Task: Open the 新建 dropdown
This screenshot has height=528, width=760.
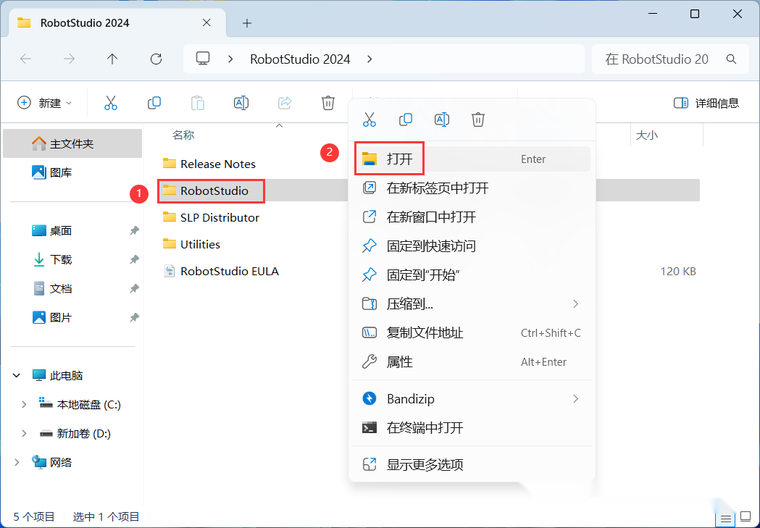Action: pos(45,103)
